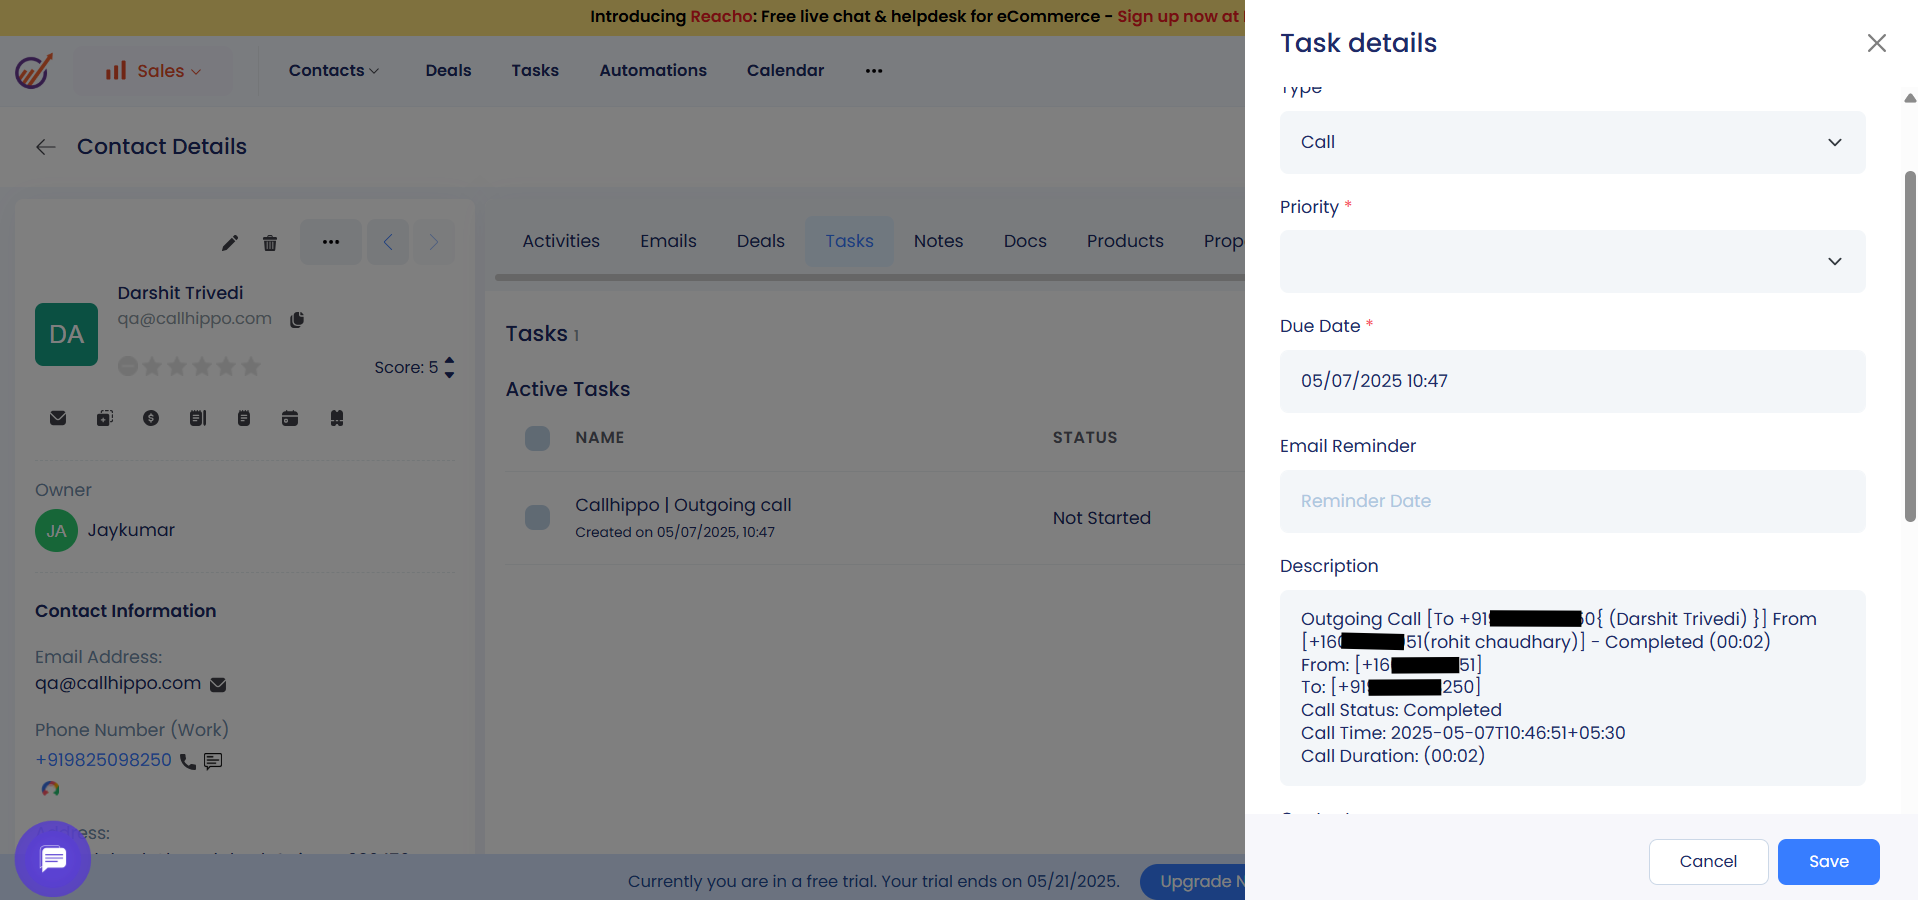Screen dimensions: 1918x900
Task: Open Tasks in top navigation
Action: tap(535, 71)
